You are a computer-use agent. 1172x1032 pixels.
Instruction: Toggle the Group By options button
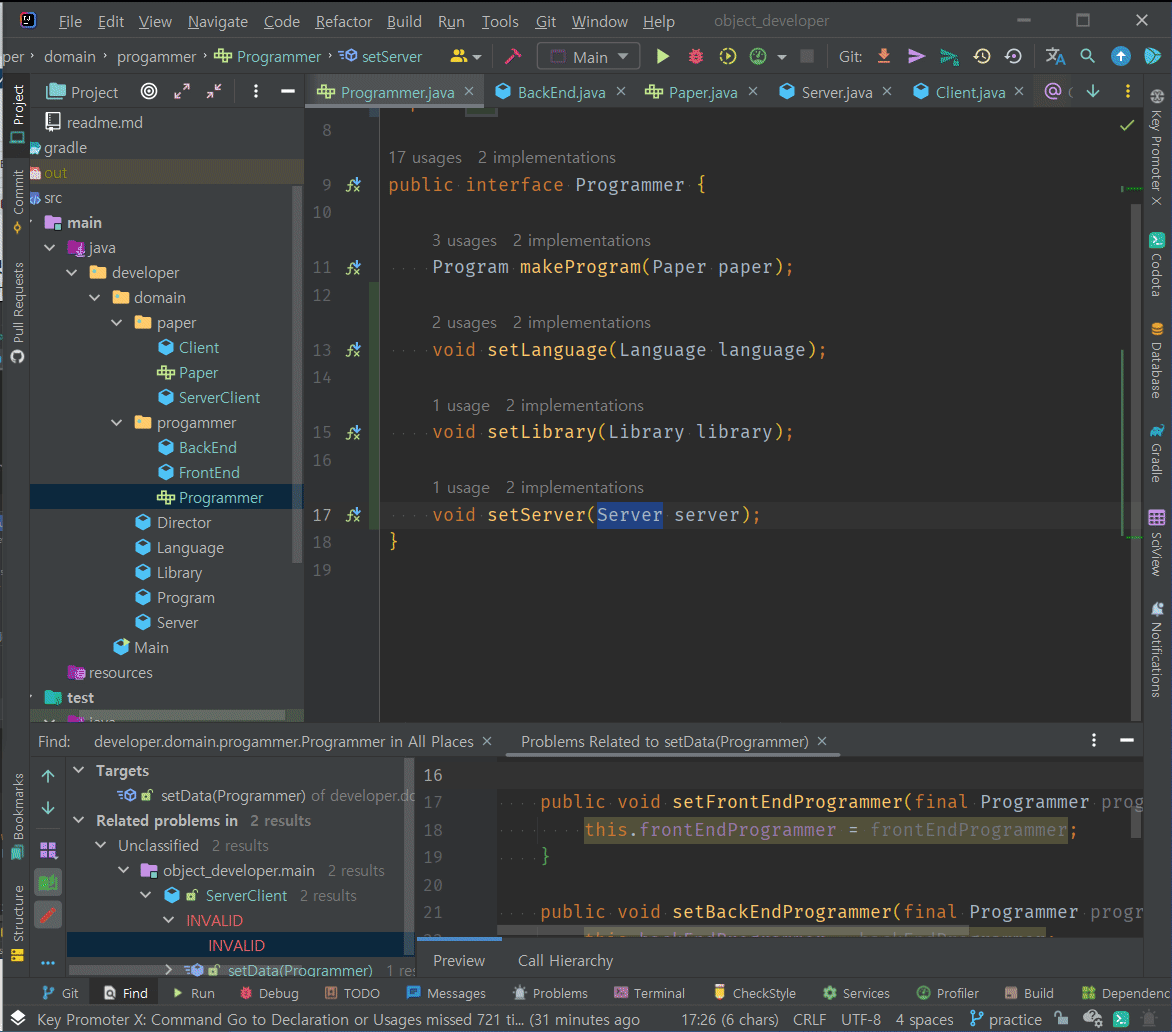click(48, 850)
